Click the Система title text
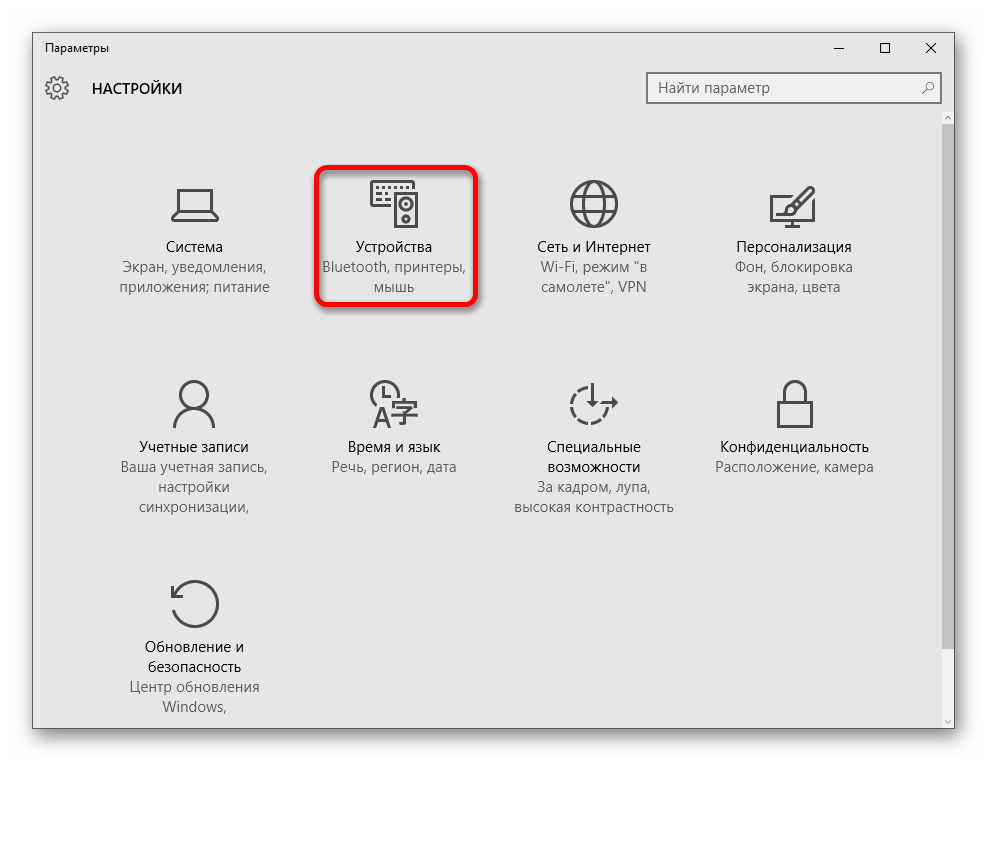987x841 pixels. tap(194, 247)
